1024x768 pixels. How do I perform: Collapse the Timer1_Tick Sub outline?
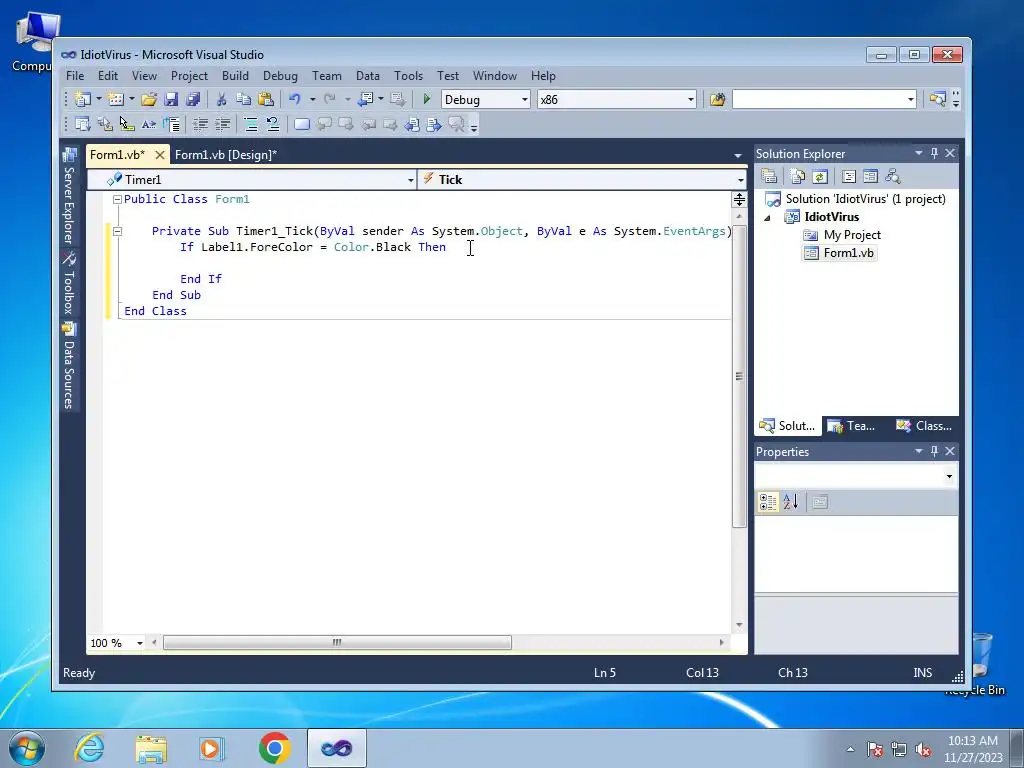click(118, 231)
